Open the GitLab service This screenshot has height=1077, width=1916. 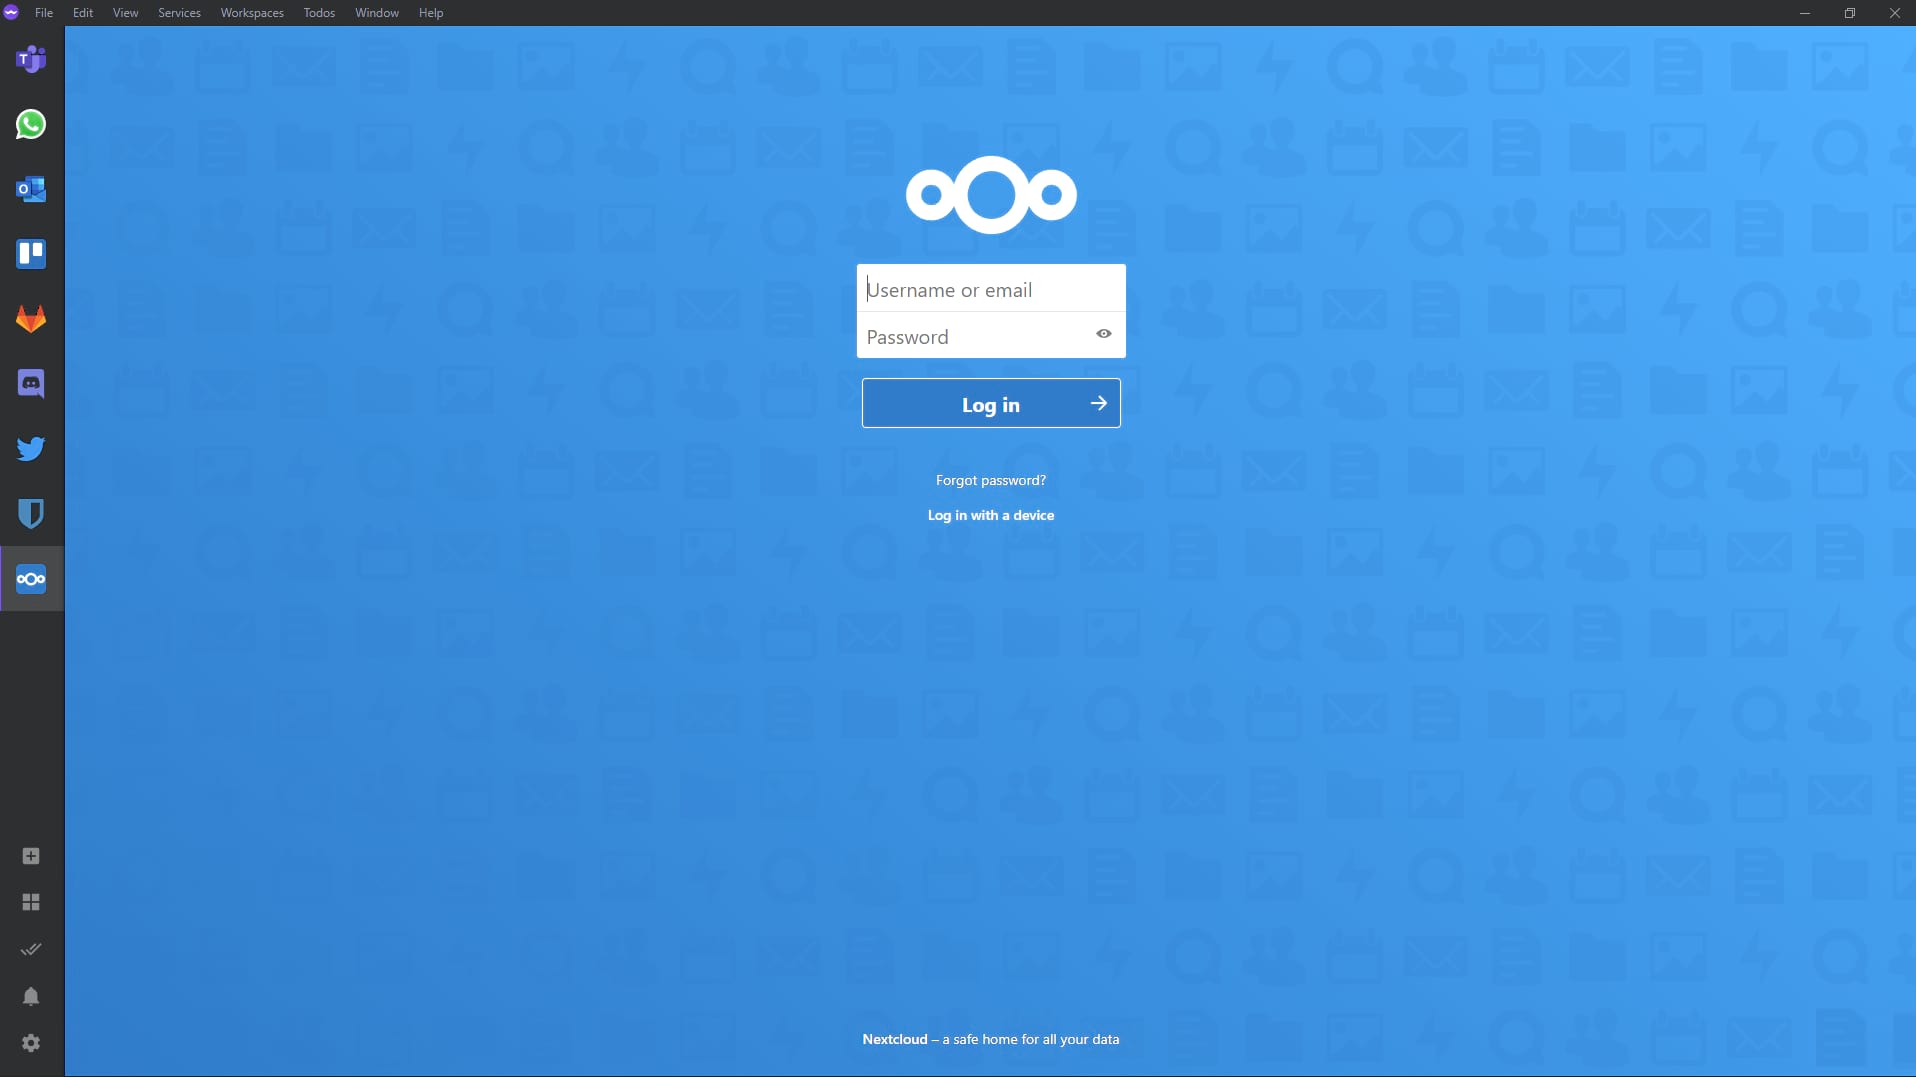tap(31, 318)
